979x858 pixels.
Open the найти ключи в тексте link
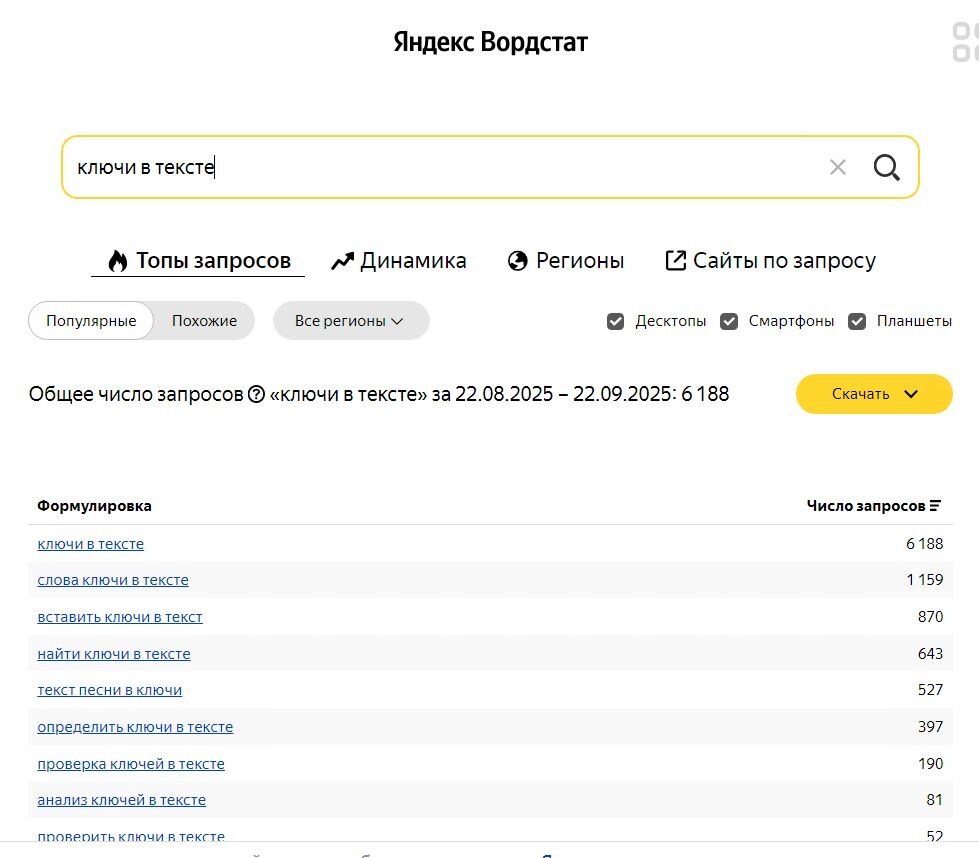(x=114, y=654)
